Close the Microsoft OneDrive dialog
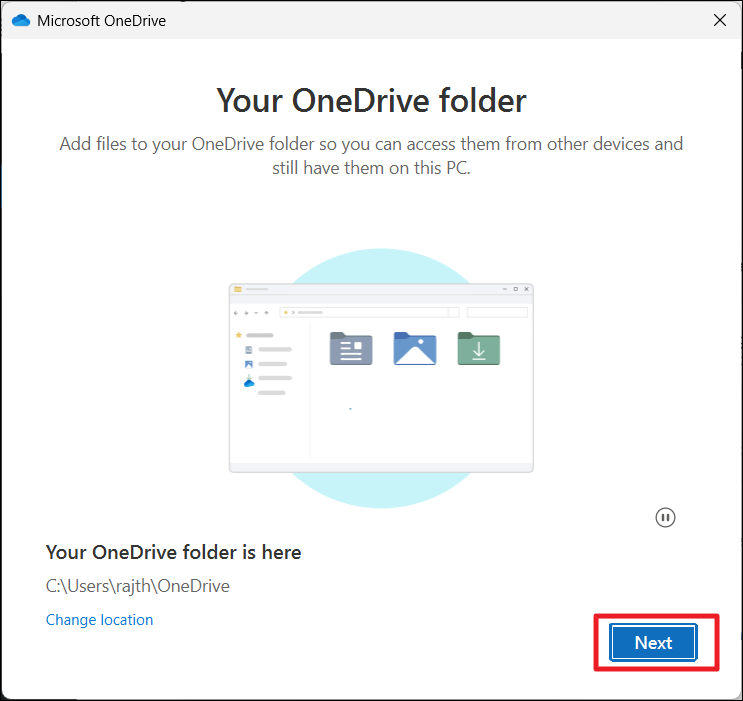743x701 pixels. coord(720,20)
